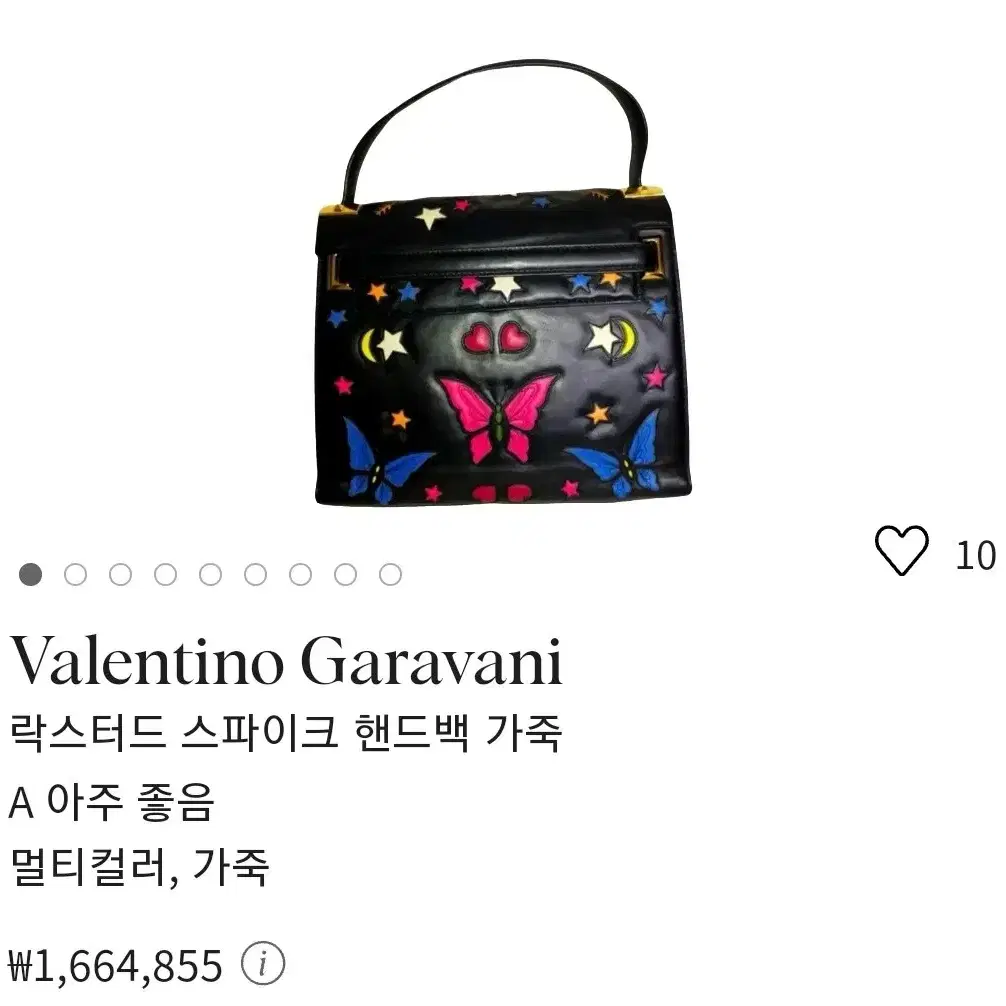1006x1006 pixels.
Task: View the seventh image dot
Action: click(300, 574)
